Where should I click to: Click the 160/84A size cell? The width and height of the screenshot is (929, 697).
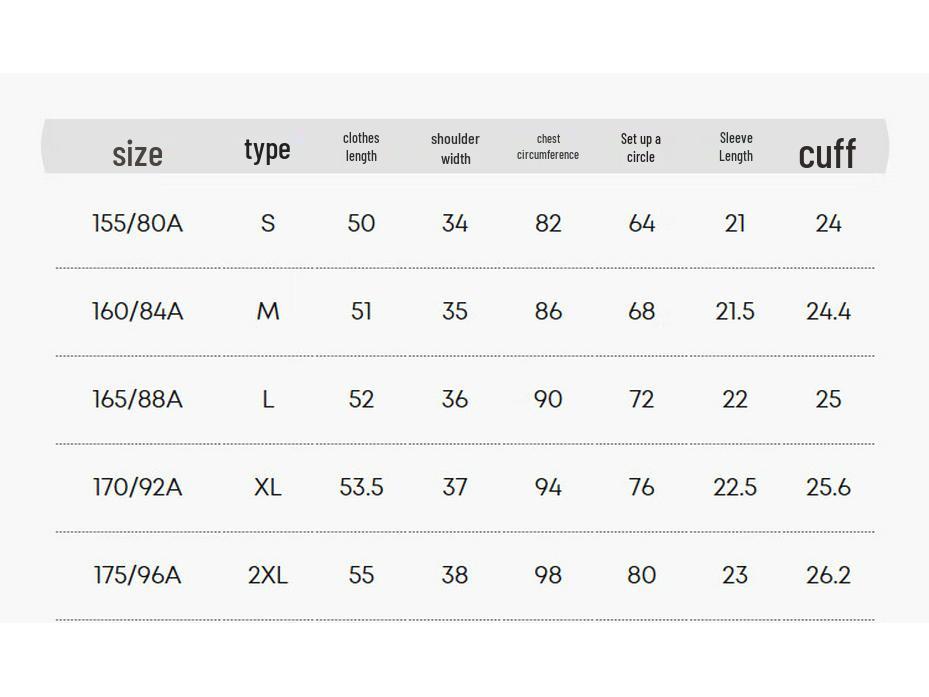[138, 311]
